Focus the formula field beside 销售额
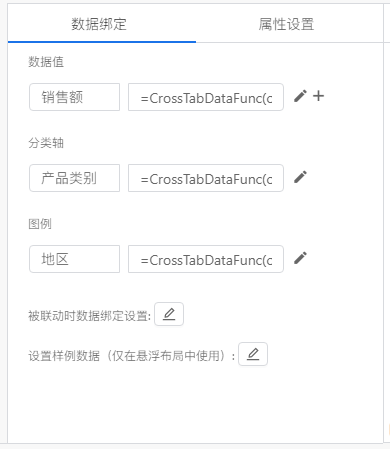Image resolution: width=390 pixels, height=449 pixels. [x=206, y=97]
